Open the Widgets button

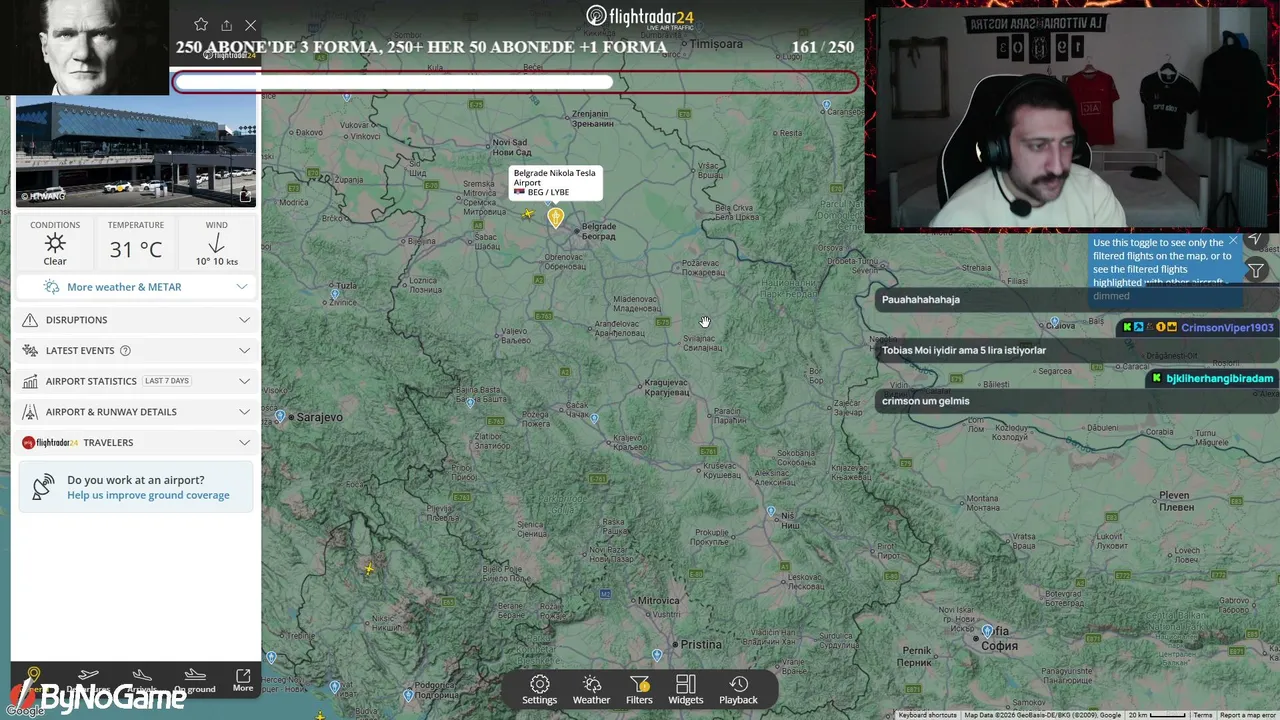[685, 690]
